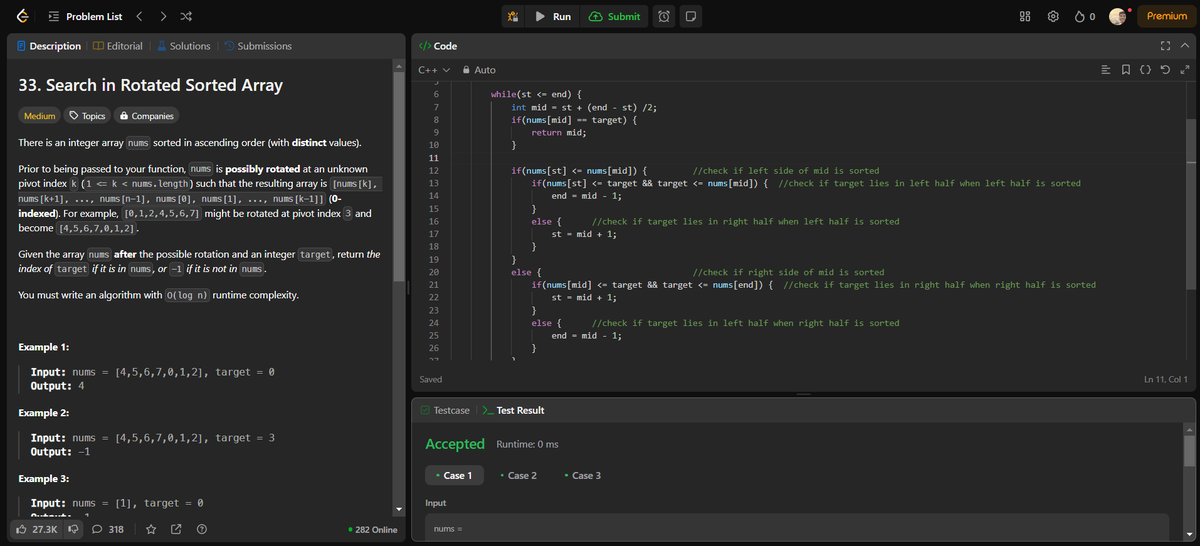This screenshot has width=1200, height=546.
Task: Click the Saved status text
Action: pos(429,380)
